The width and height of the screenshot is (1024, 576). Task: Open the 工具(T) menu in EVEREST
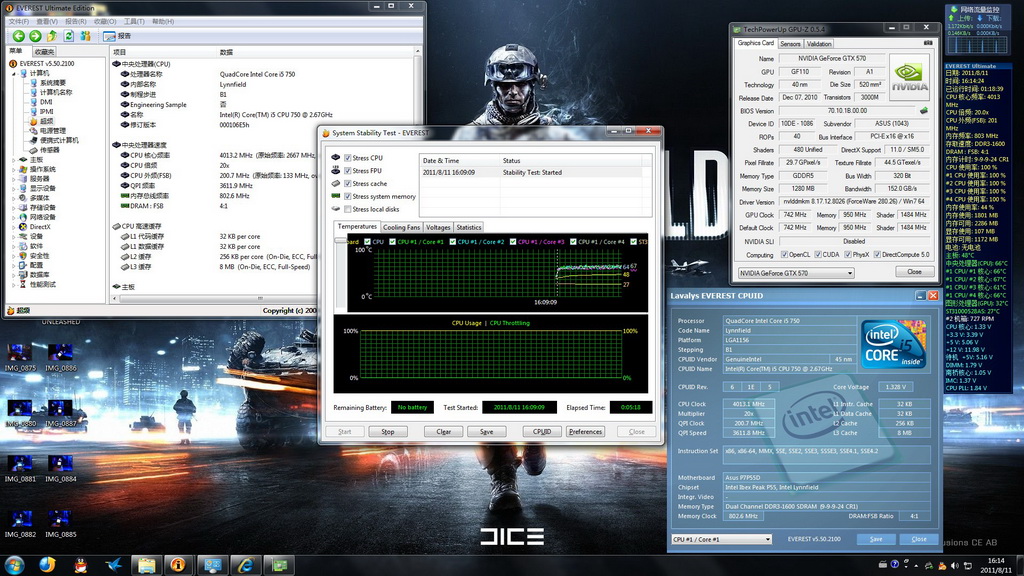click(x=134, y=22)
